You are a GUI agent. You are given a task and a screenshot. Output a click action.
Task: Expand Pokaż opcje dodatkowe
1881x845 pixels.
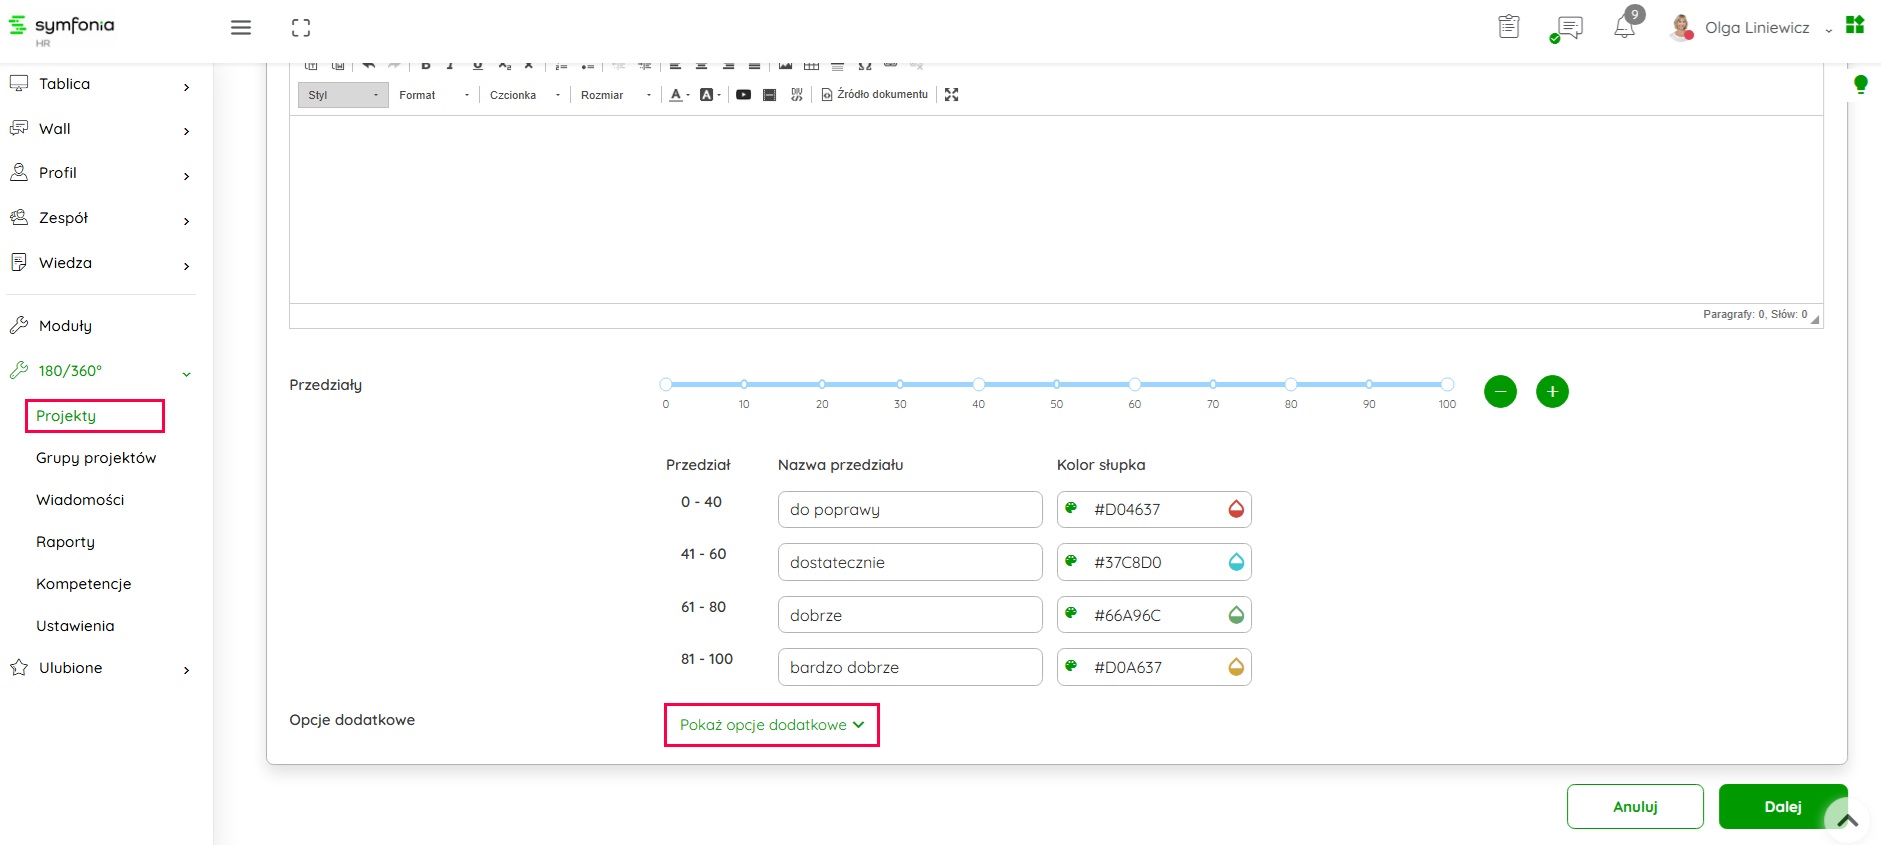pyautogui.click(x=771, y=725)
